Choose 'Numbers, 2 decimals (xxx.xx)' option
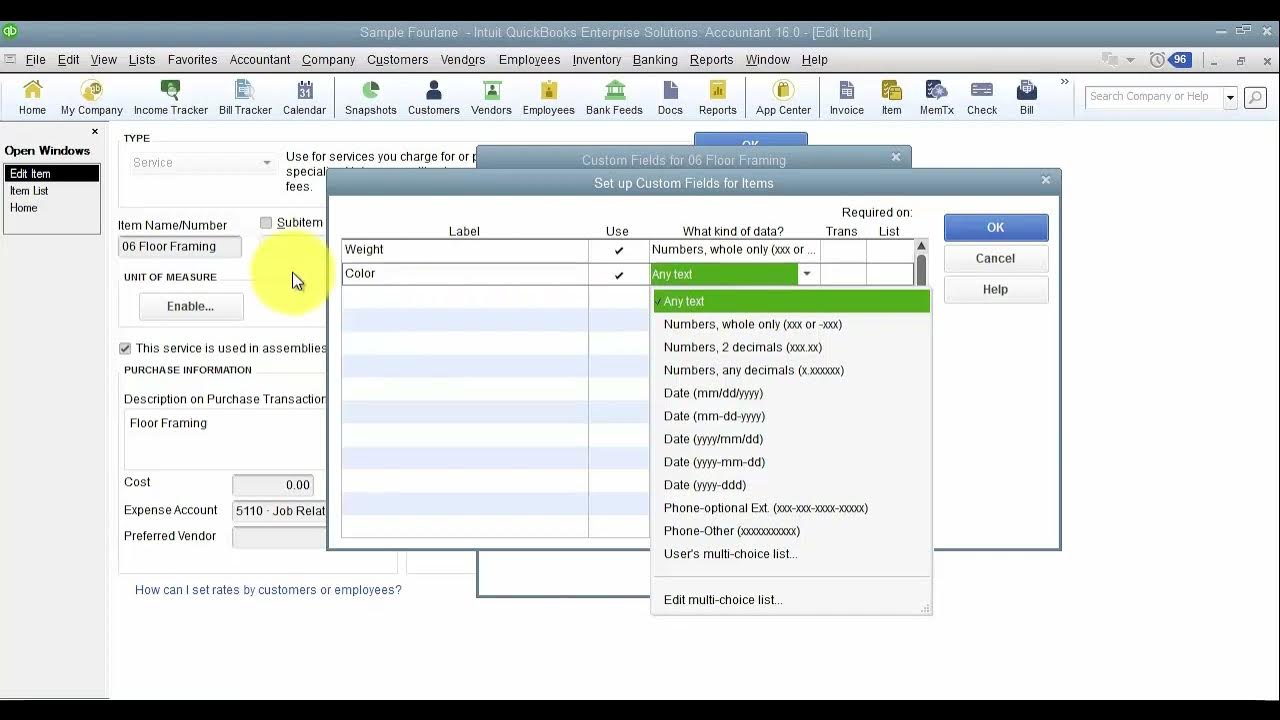Image resolution: width=1280 pixels, height=720 pixels. [791, 347]
